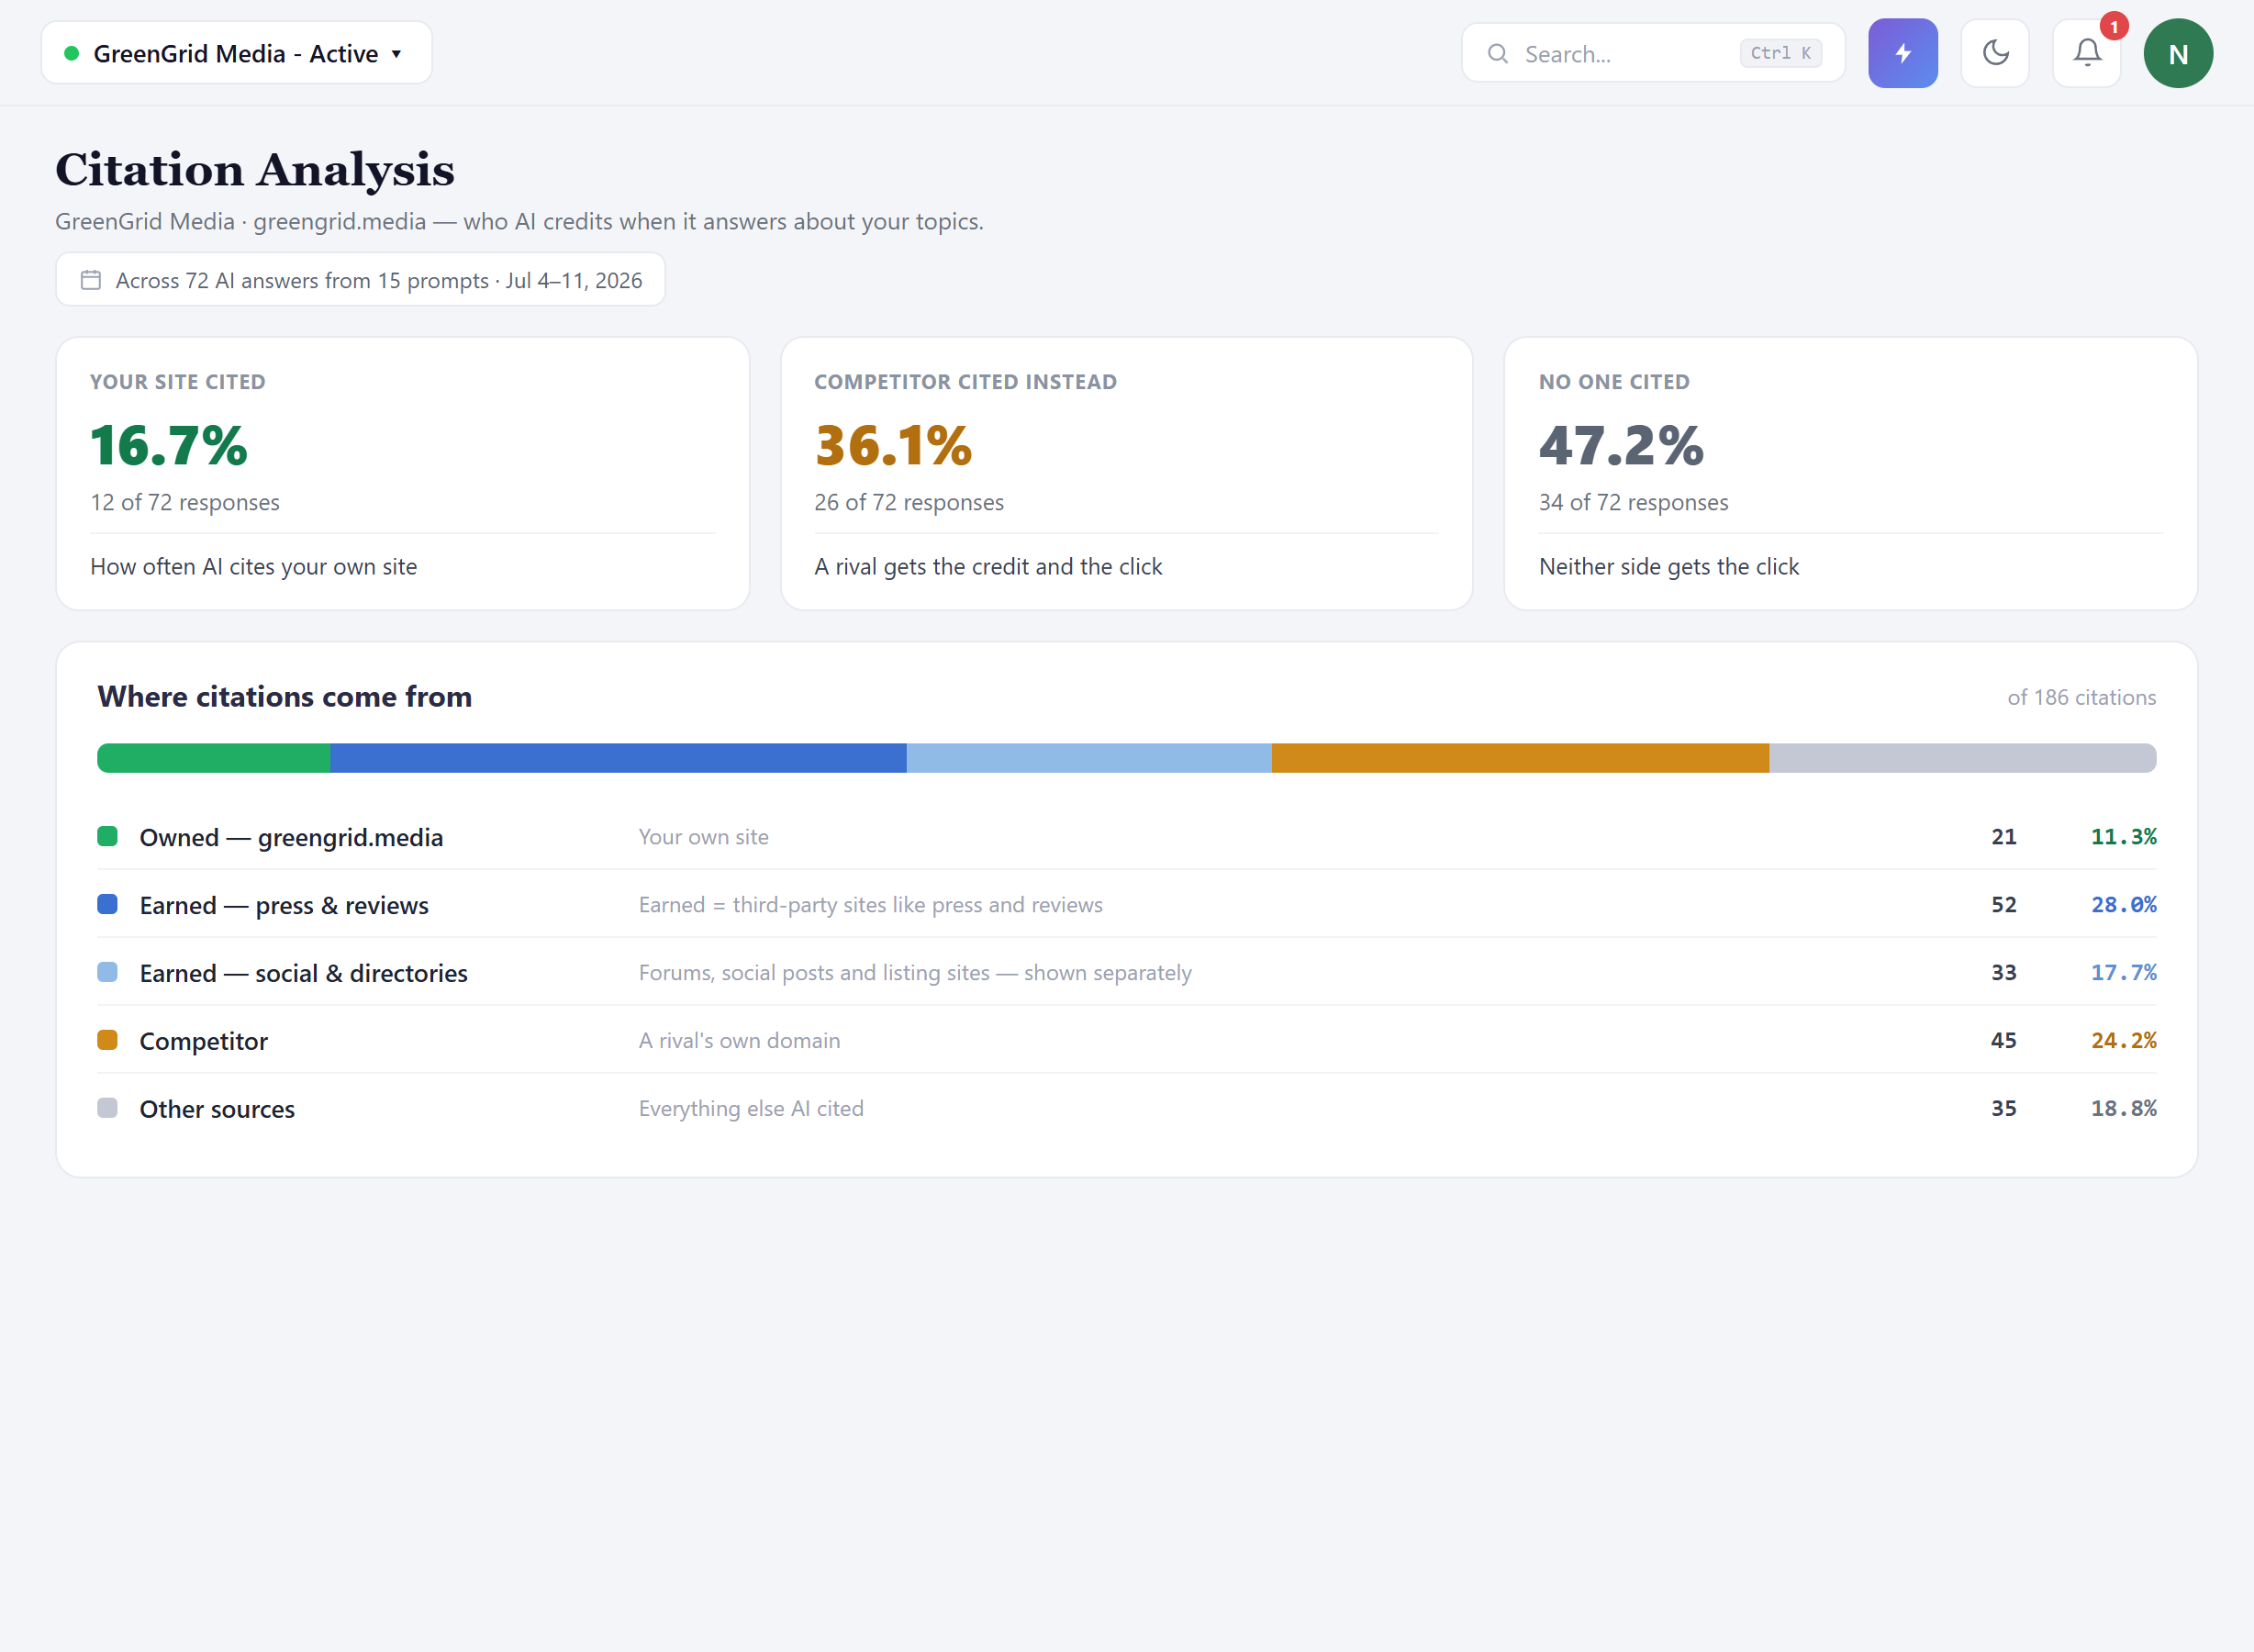
Task: Select the Earned — press & reviews row
Action: point(1126,905)
